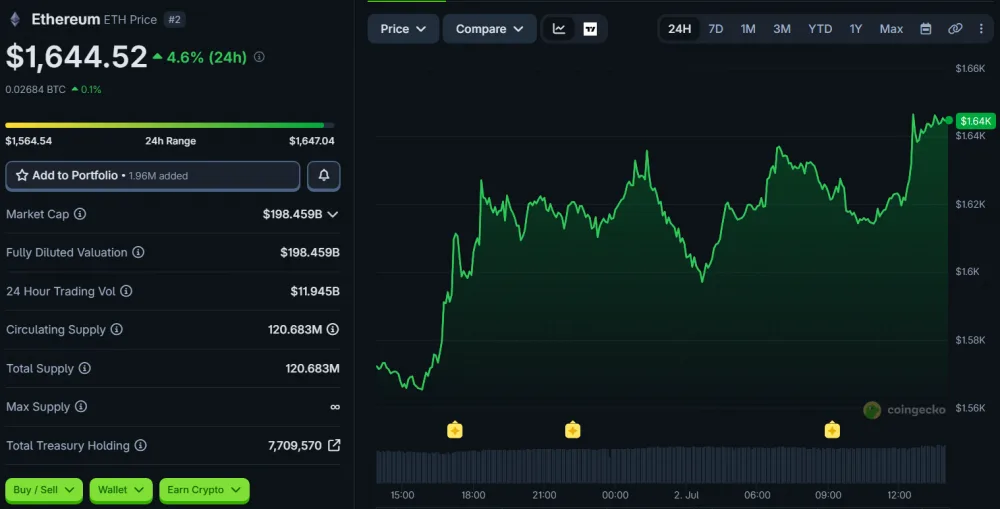Open the calendar date range icon
The height and width of the screenshot is (509, 1000).
925,29
